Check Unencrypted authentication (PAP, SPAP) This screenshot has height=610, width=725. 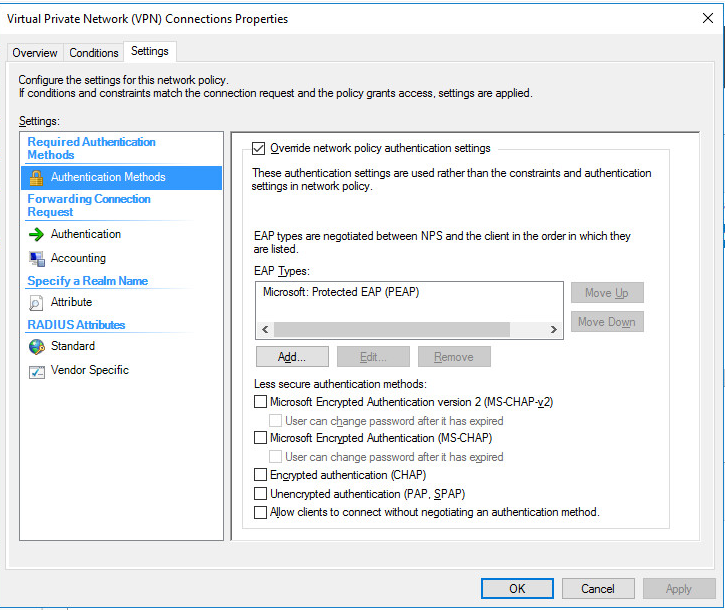click(261, 494)
